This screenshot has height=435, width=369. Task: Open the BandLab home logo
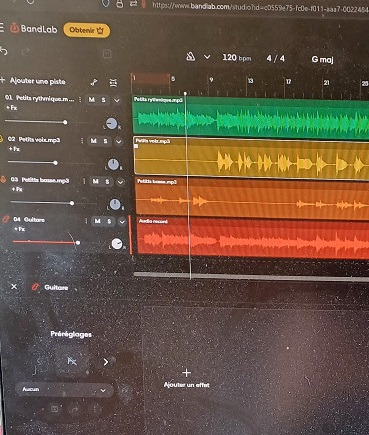click(33, 29)
